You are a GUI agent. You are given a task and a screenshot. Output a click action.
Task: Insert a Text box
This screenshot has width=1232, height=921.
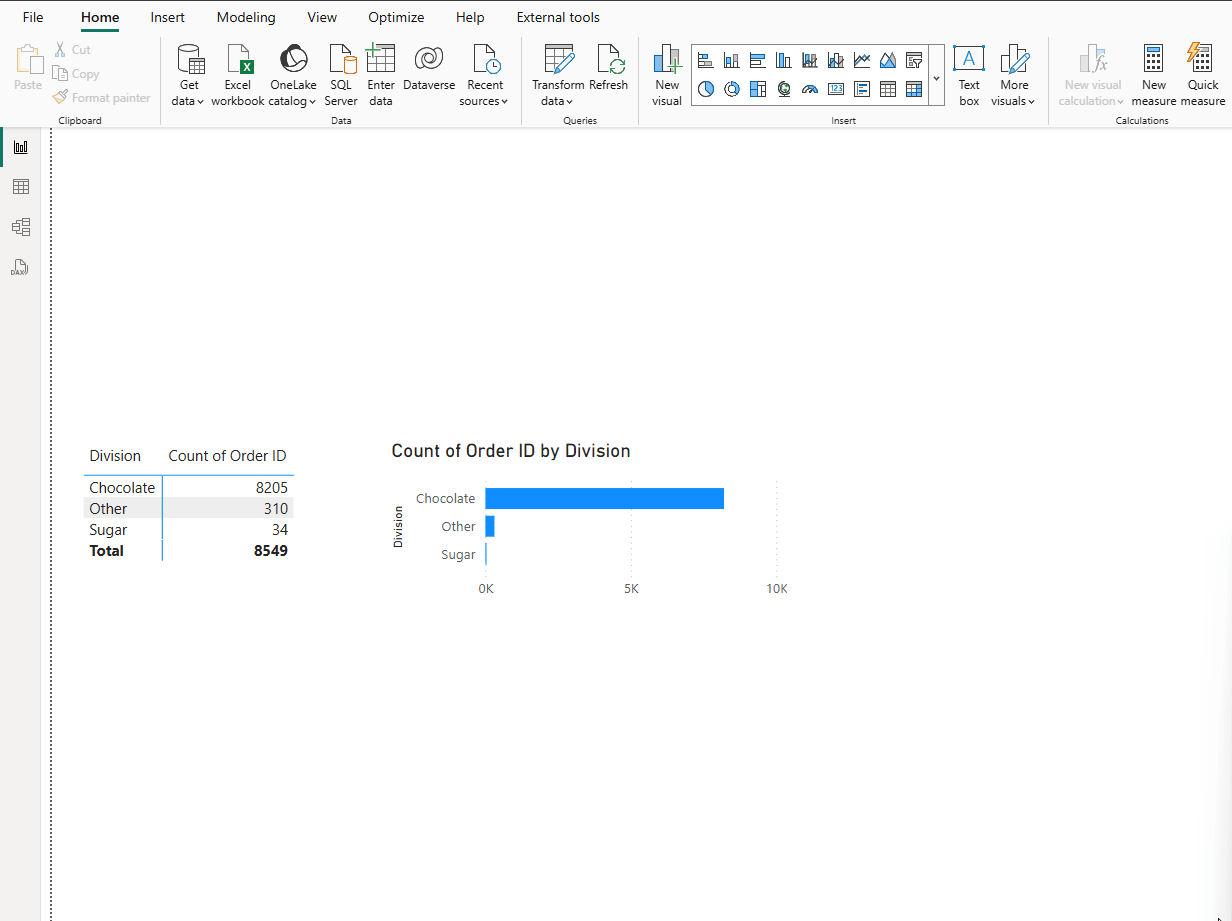tap(969, 76)
